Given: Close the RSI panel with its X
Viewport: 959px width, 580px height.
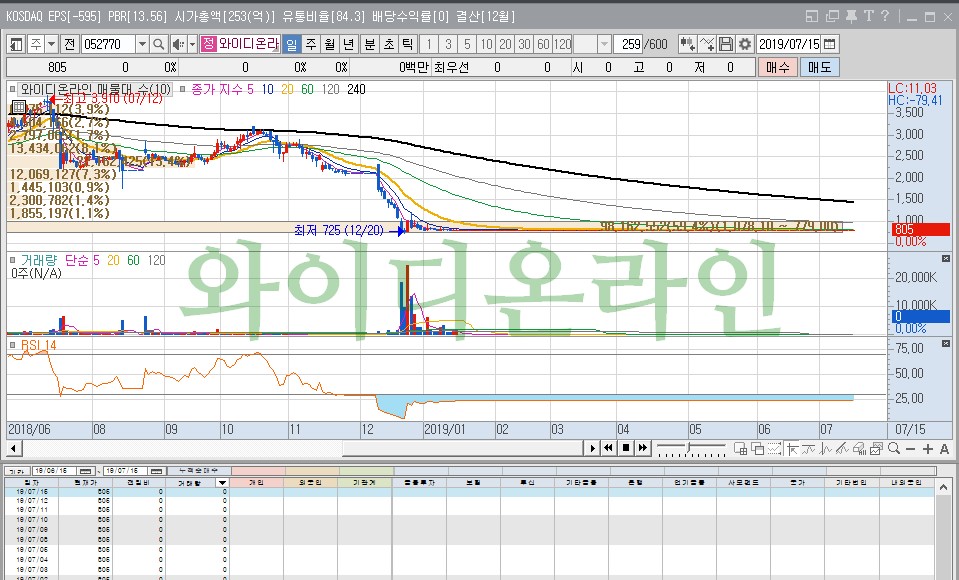Looking at the screenshot, I should pyautogui.click(x=946, y=343).
